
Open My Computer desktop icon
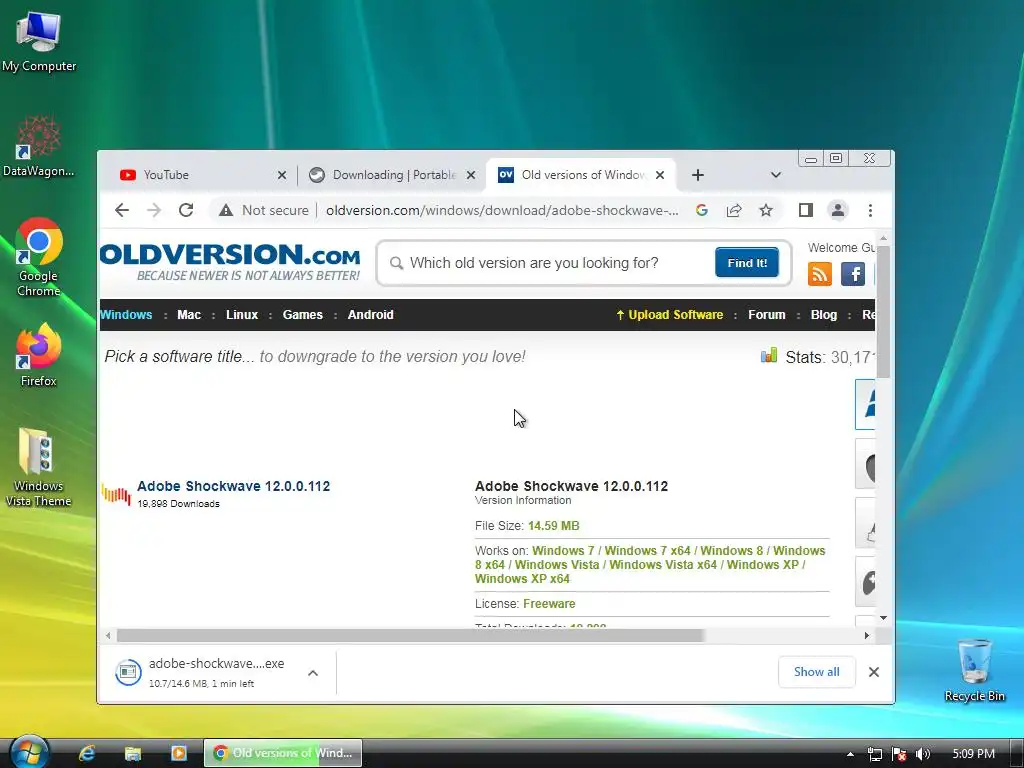pos(39,40)
